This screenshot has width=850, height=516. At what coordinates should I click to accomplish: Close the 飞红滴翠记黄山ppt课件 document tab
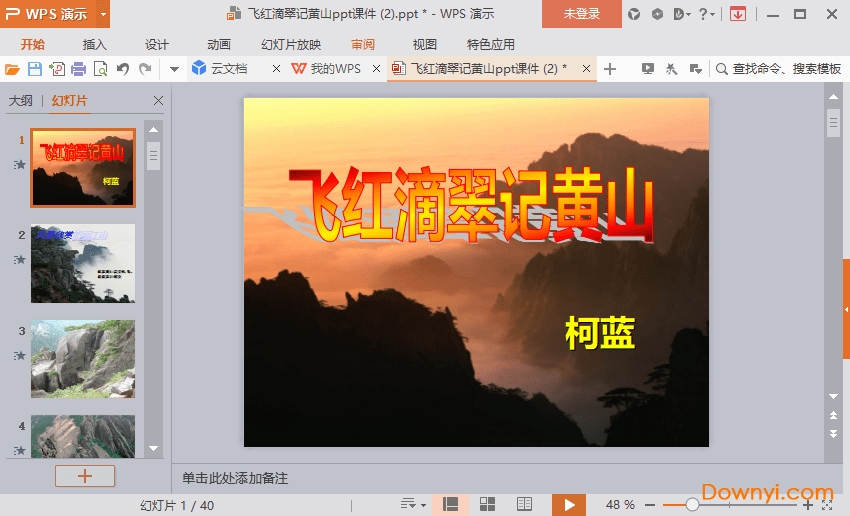click(586, 68)
